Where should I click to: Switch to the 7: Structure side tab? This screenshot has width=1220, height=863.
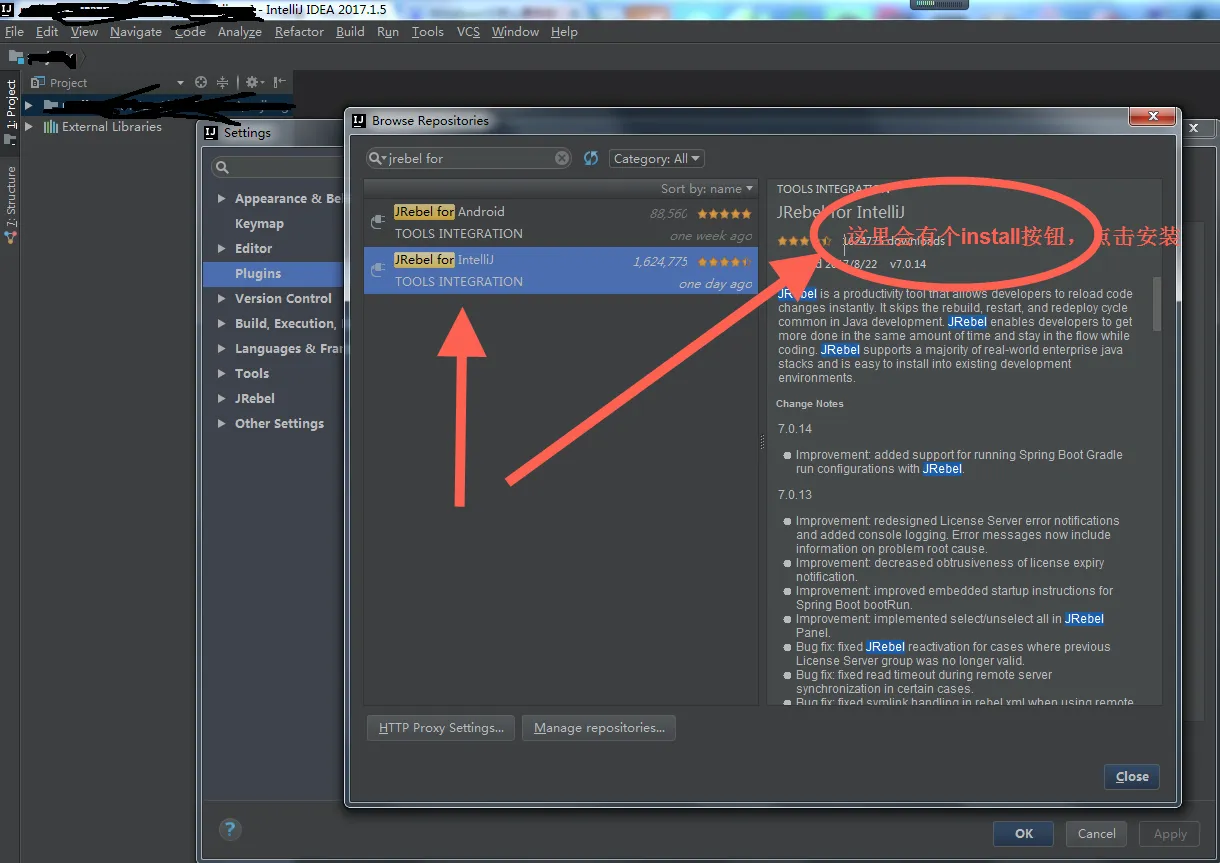click(11, 203)
